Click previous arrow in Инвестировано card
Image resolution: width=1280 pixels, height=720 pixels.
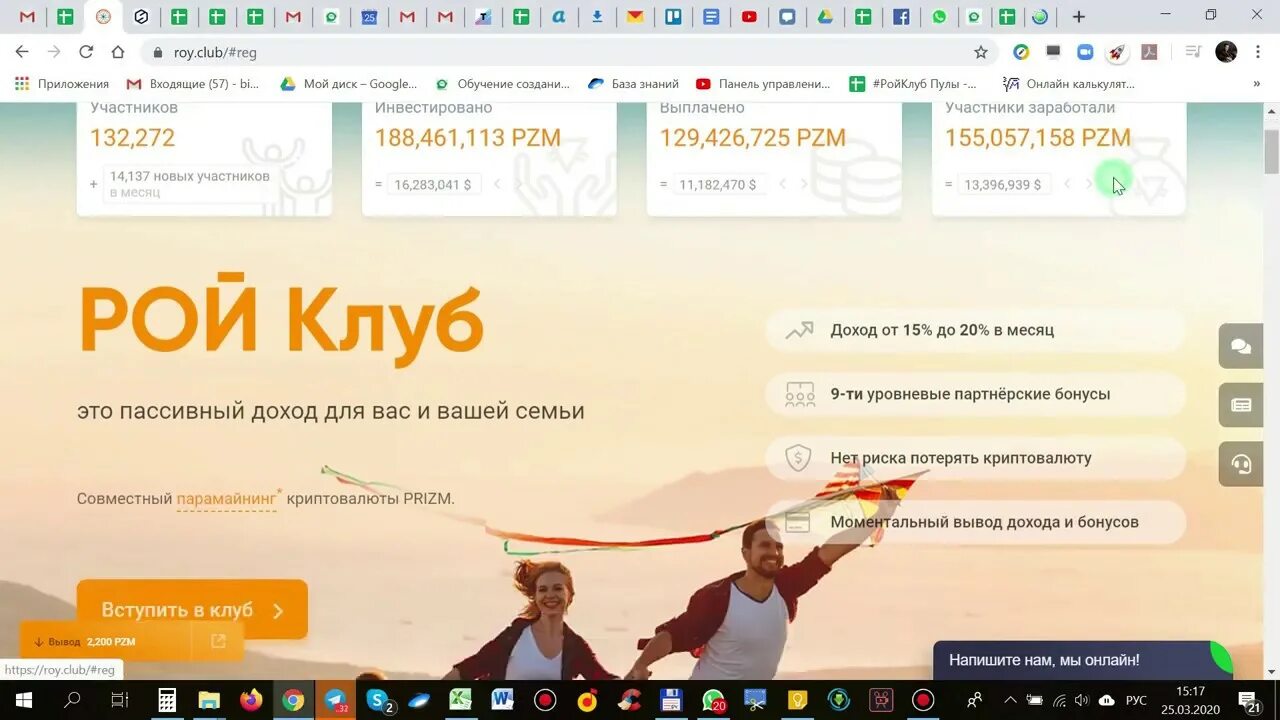tap(497, 184)
